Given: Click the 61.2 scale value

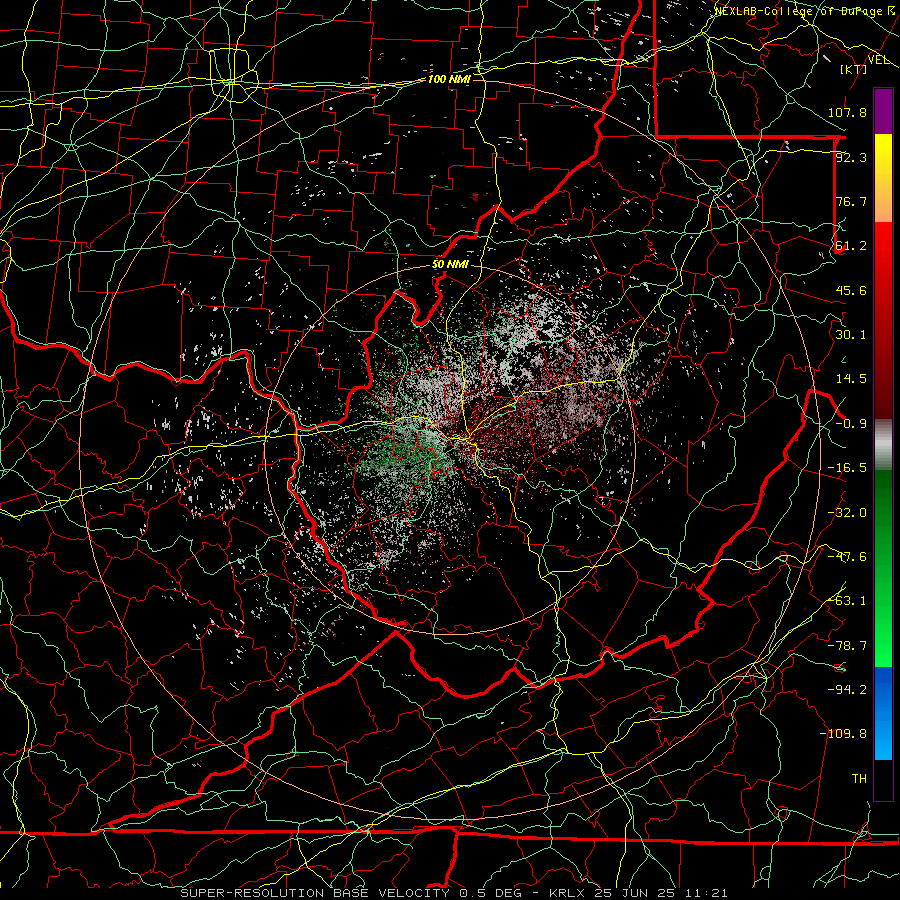Looking at the screenshot, I should click(x=851, y=246).
